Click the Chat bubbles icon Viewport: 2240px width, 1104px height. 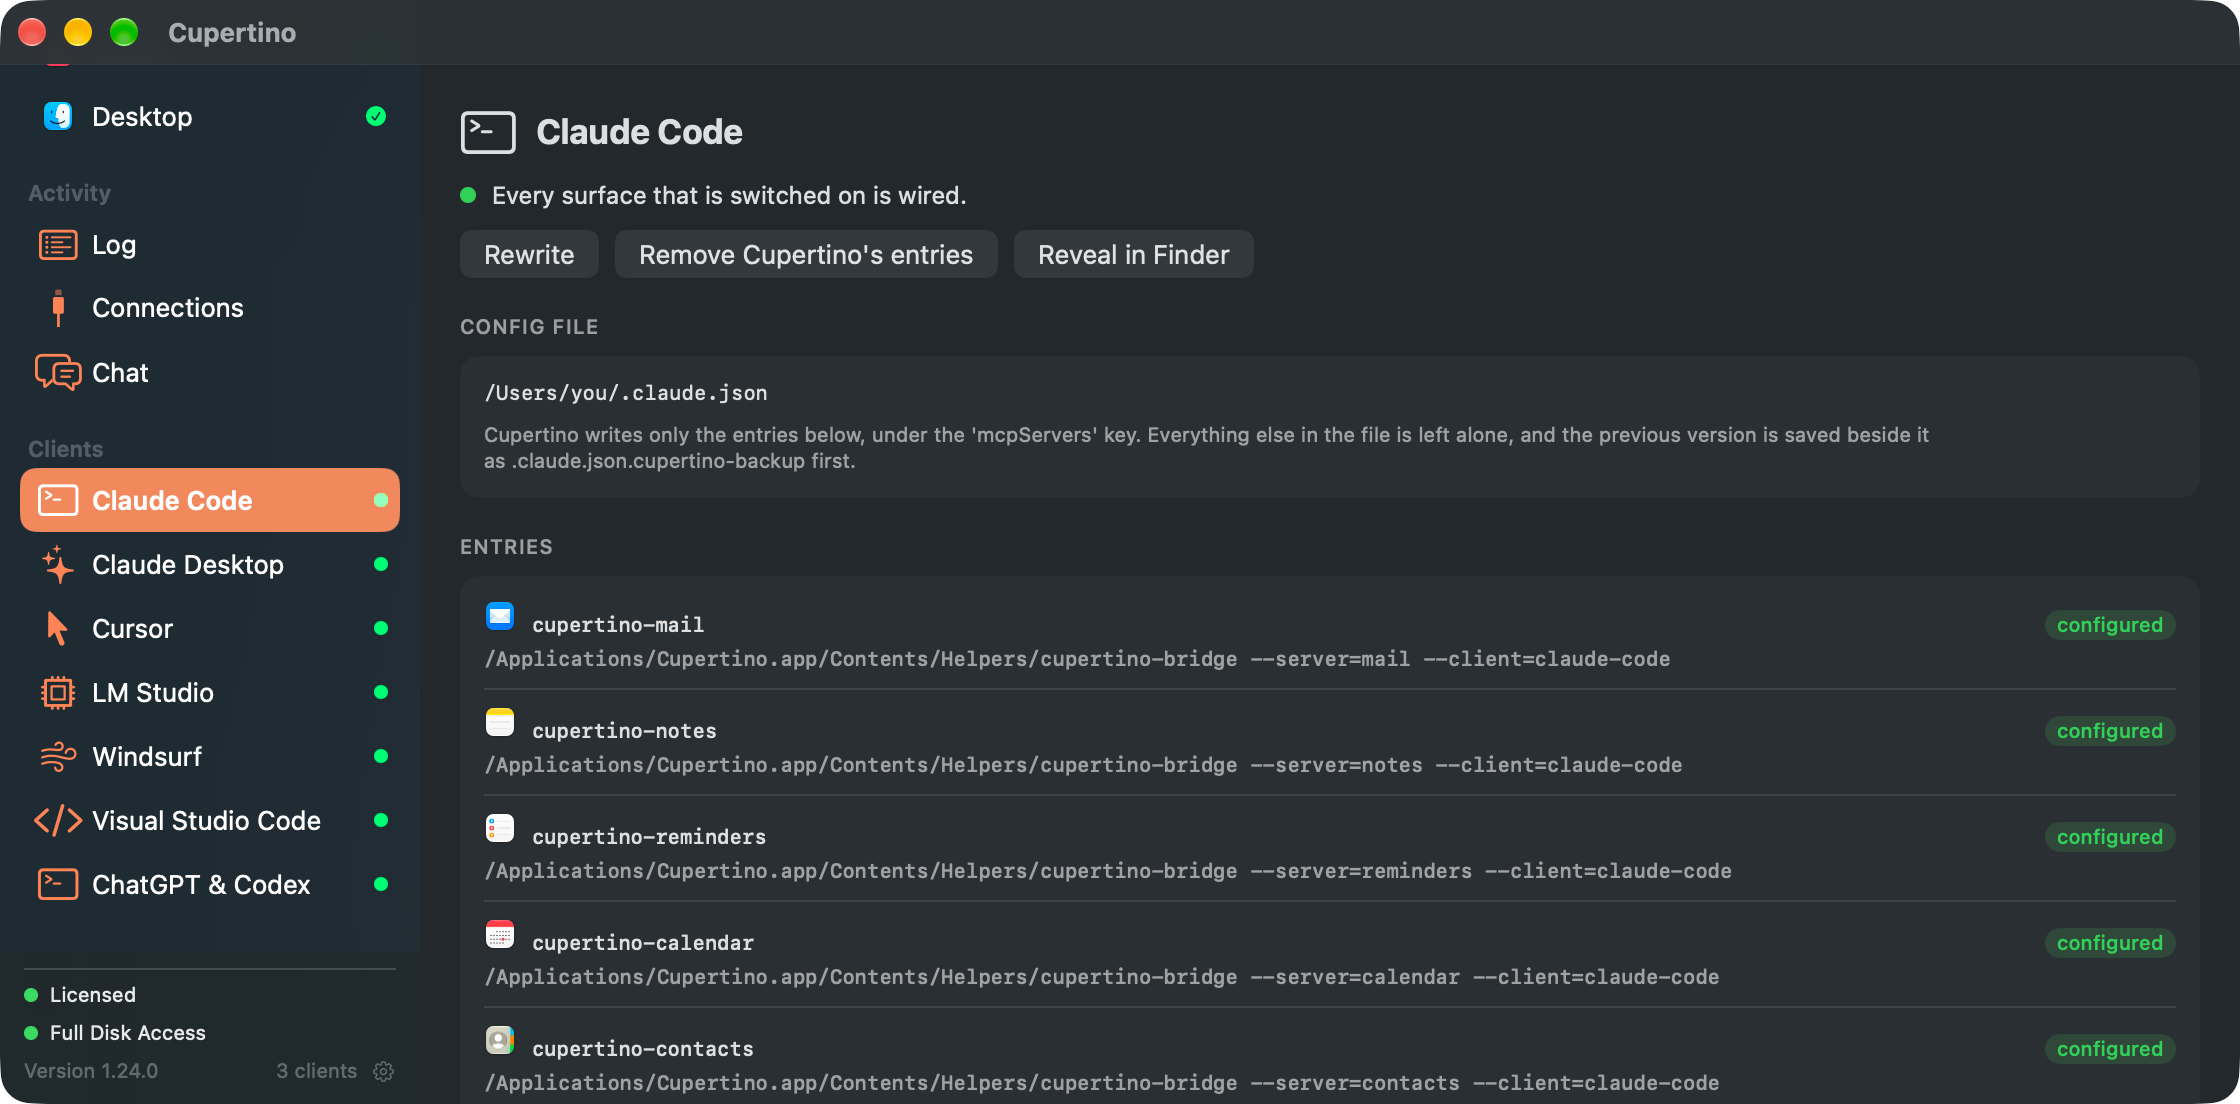58,372
